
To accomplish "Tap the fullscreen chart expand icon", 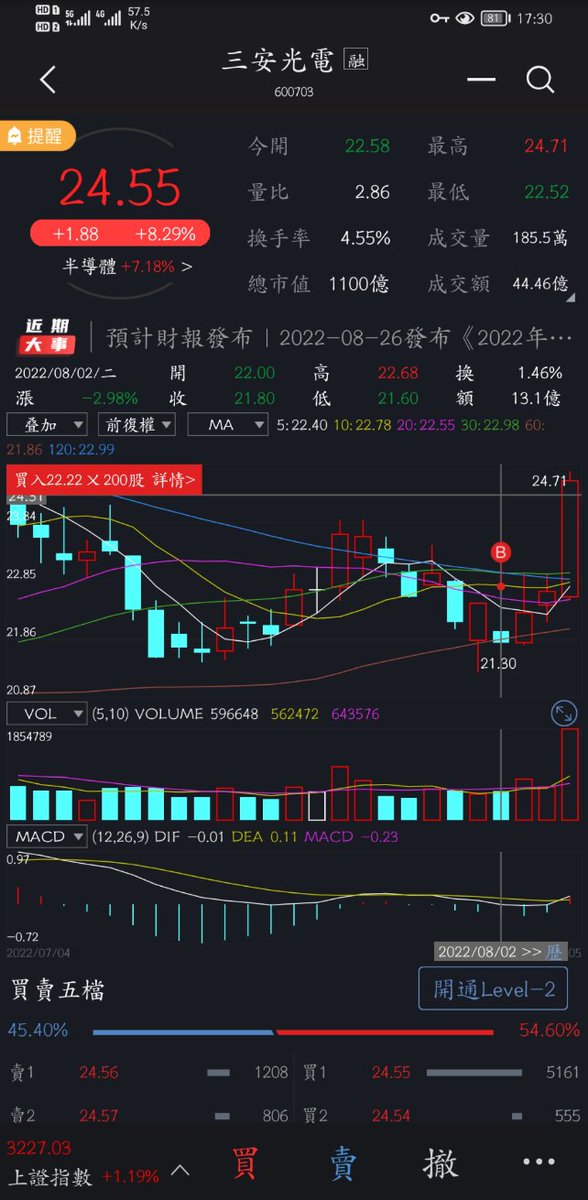I will point(564,714).
